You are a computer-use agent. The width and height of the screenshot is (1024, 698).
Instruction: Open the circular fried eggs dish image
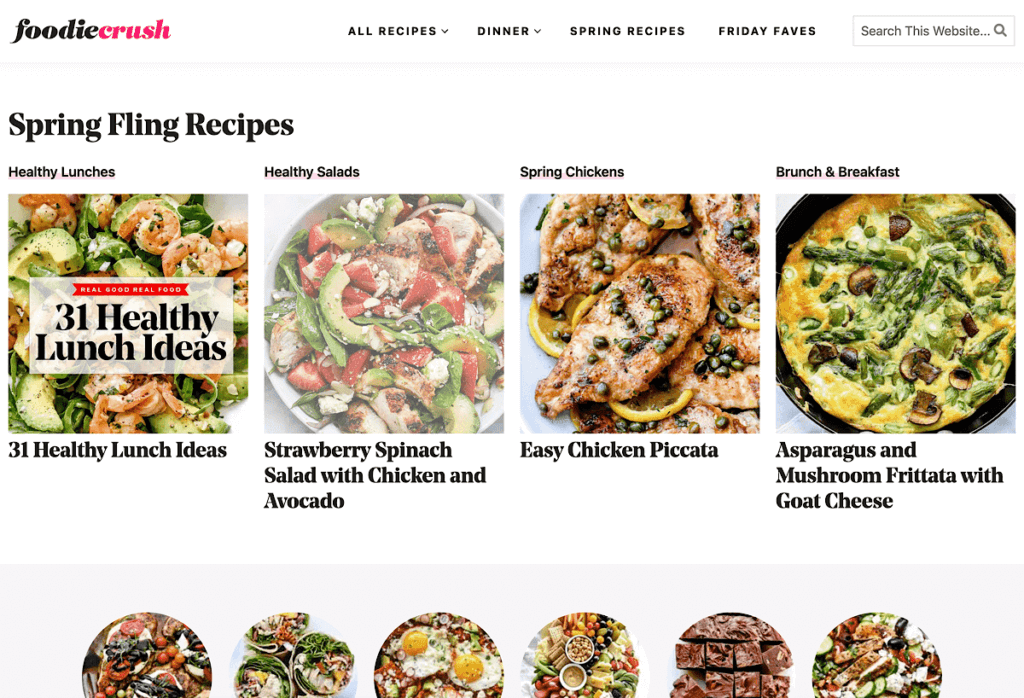coord(440,655)
